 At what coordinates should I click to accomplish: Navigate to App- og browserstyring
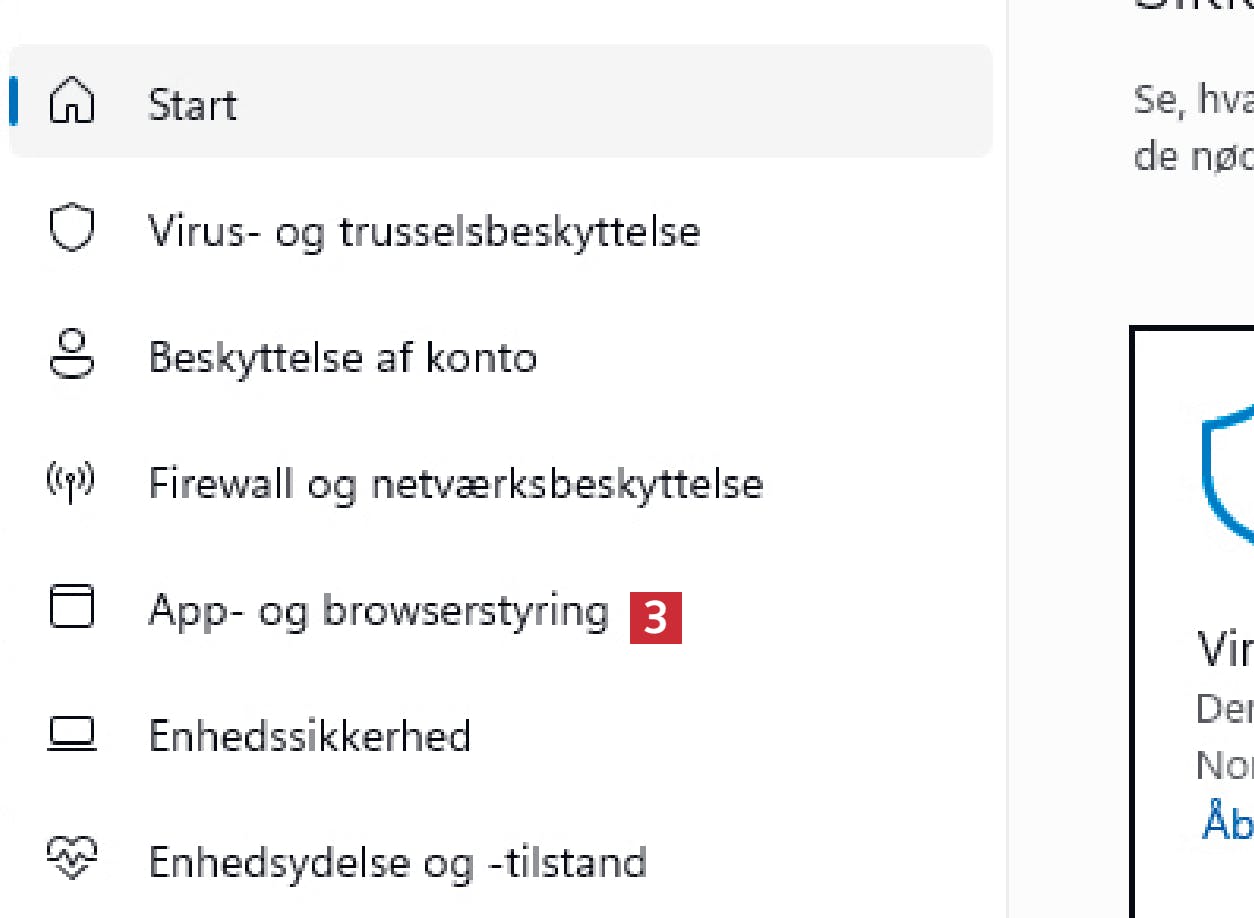click(378, 610)
